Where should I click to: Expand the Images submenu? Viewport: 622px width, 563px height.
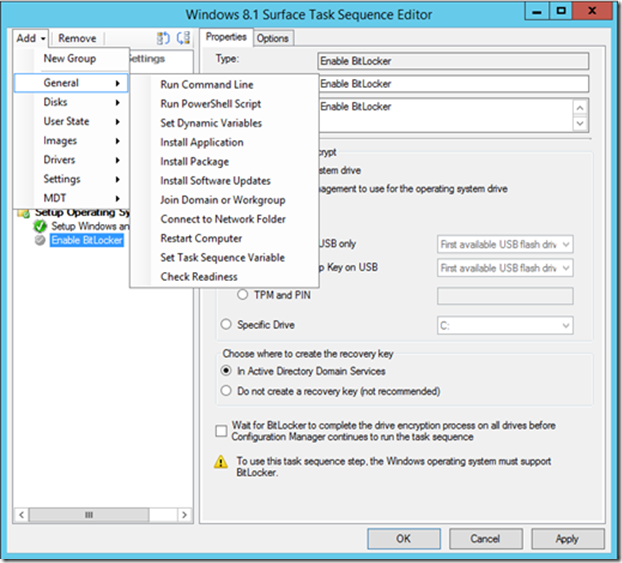click(71, 141)
